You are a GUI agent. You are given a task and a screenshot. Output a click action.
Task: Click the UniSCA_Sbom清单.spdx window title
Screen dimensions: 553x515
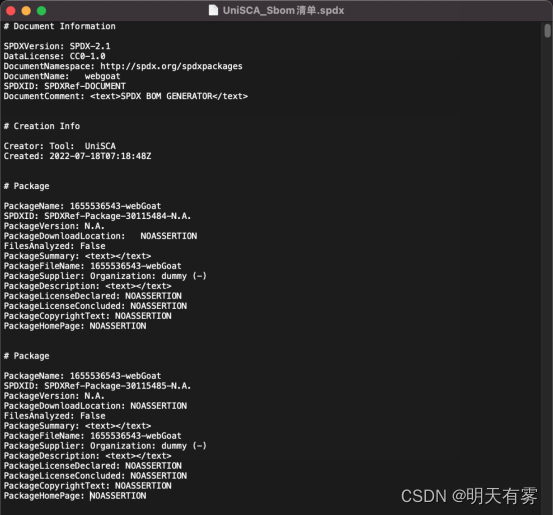283,11
